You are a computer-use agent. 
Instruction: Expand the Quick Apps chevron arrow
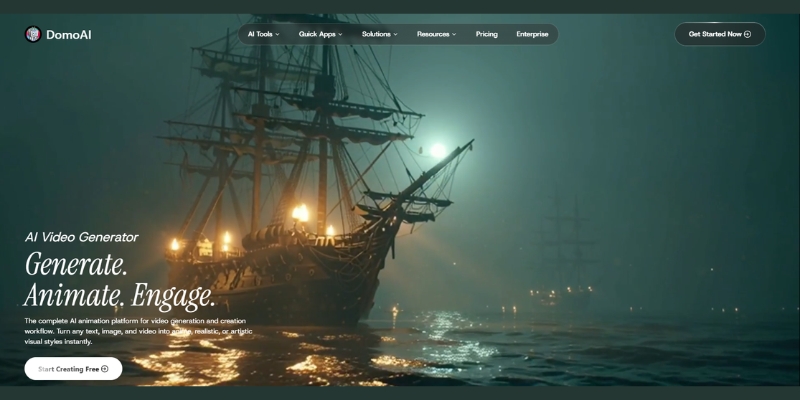[x=340, y=34]
